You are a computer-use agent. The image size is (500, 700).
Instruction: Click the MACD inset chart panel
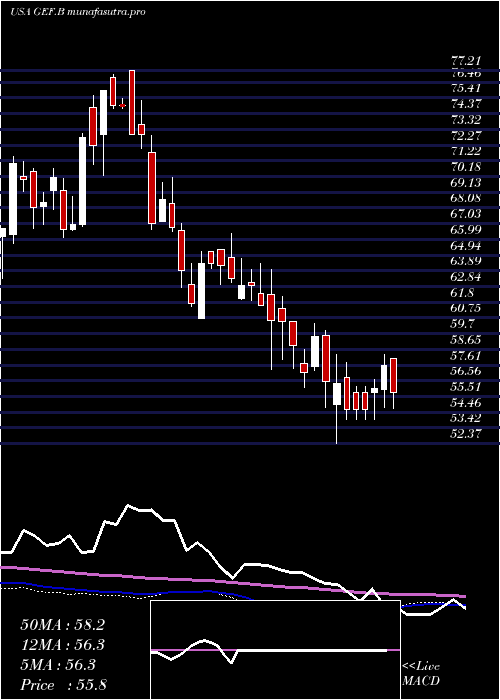tap(275, 650)
